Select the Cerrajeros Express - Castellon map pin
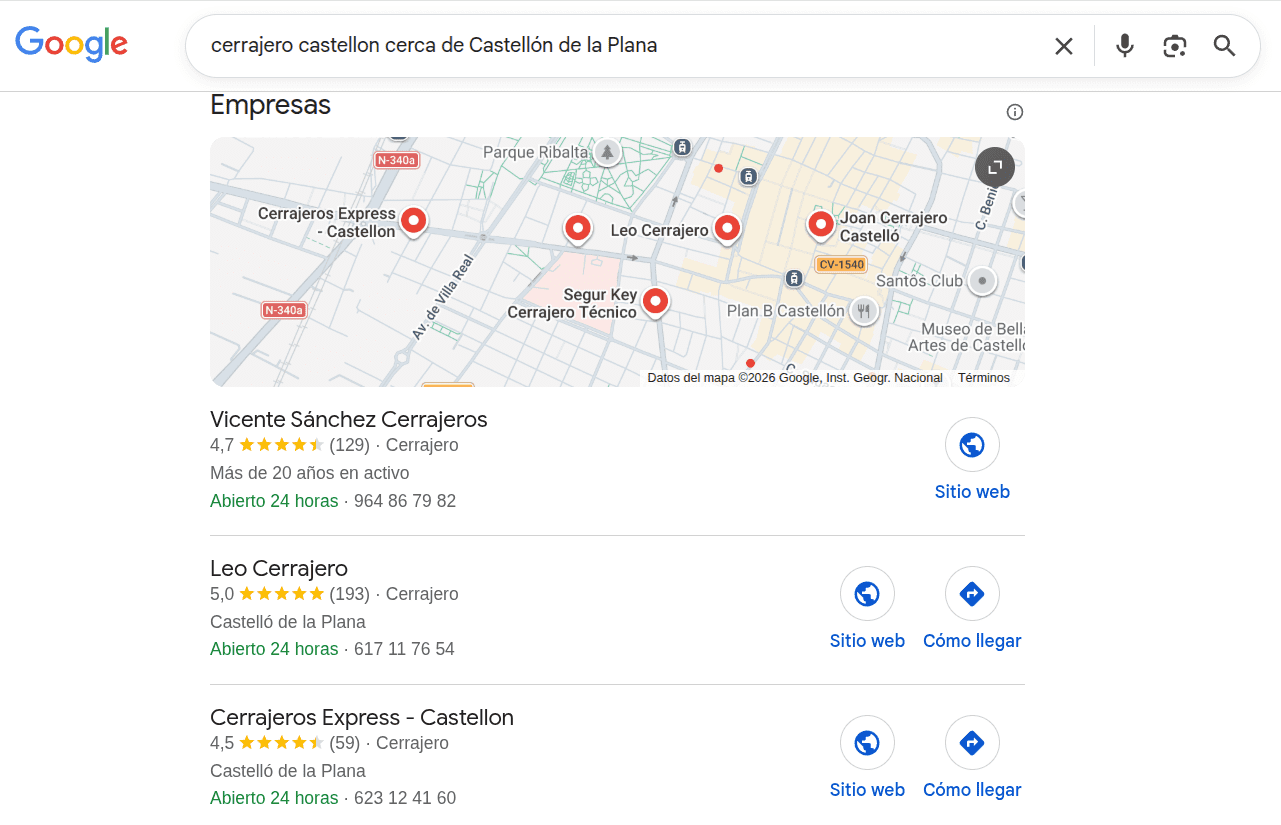This screenshot has height=825, width=1281. (413, 221)
